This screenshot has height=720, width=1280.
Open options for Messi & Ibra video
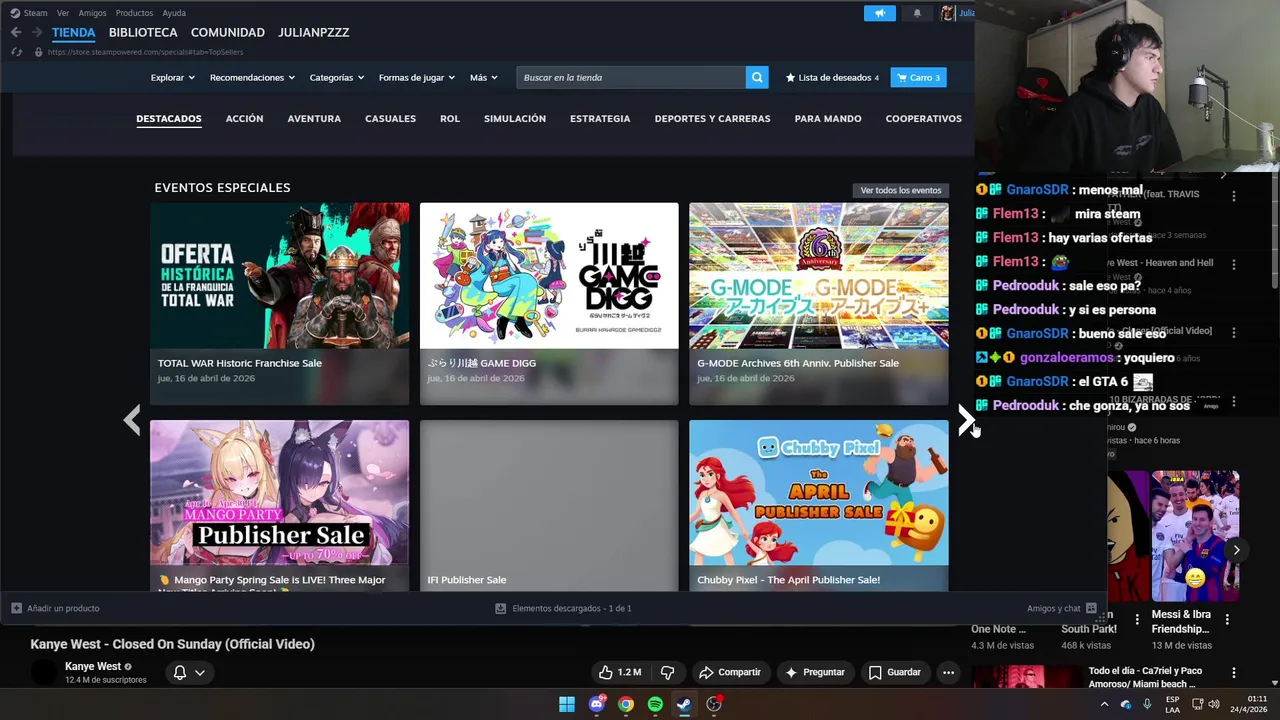(1227, 620)
